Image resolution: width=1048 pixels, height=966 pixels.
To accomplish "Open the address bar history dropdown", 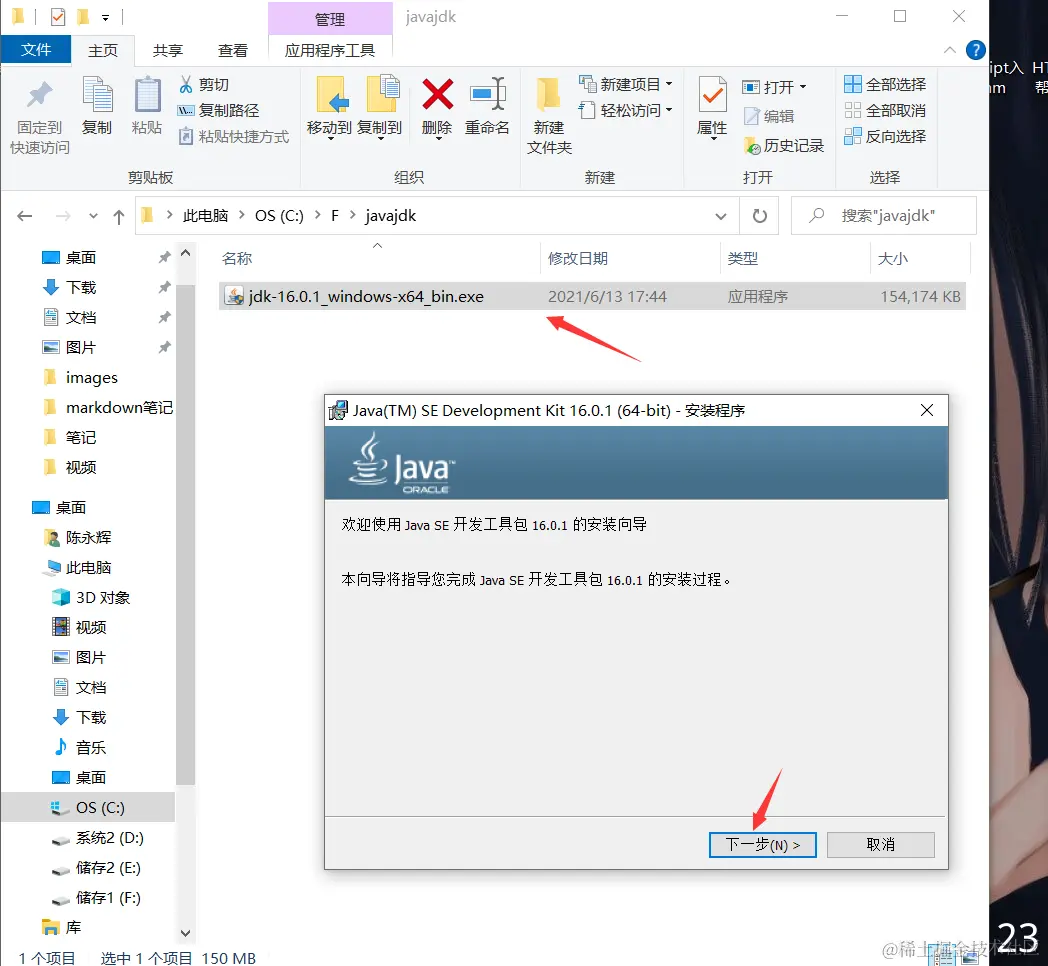I will click(720, 216).
